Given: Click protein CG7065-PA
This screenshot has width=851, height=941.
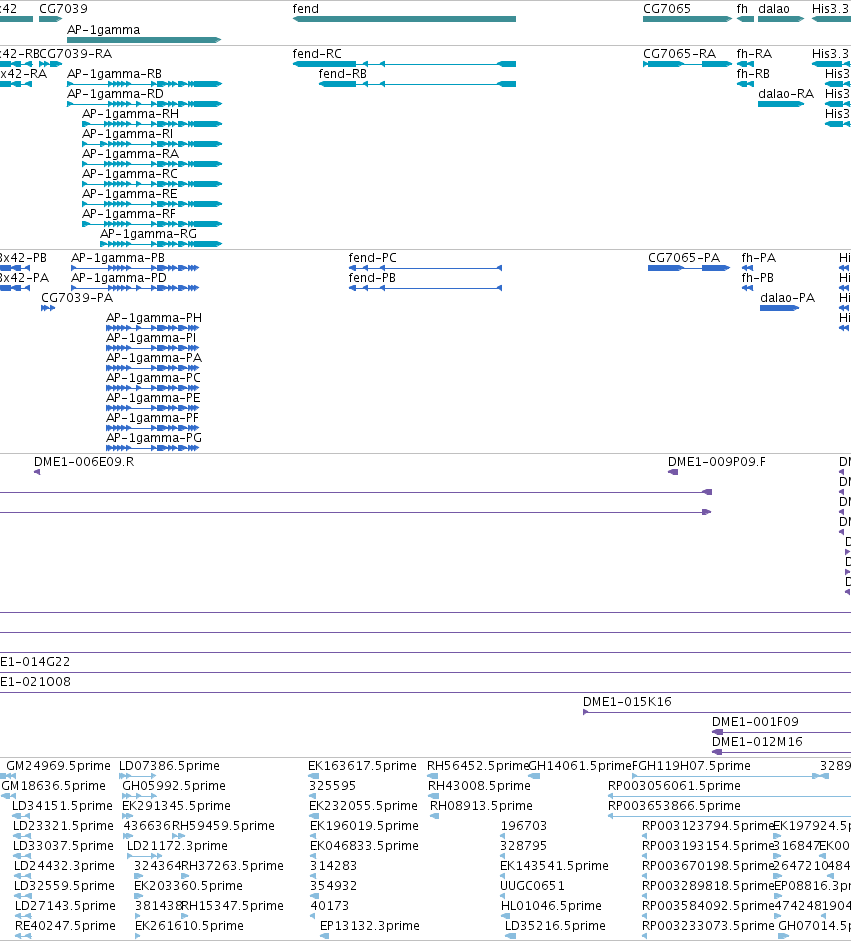Looking at the screenshot, I should (x=689, y=268).
